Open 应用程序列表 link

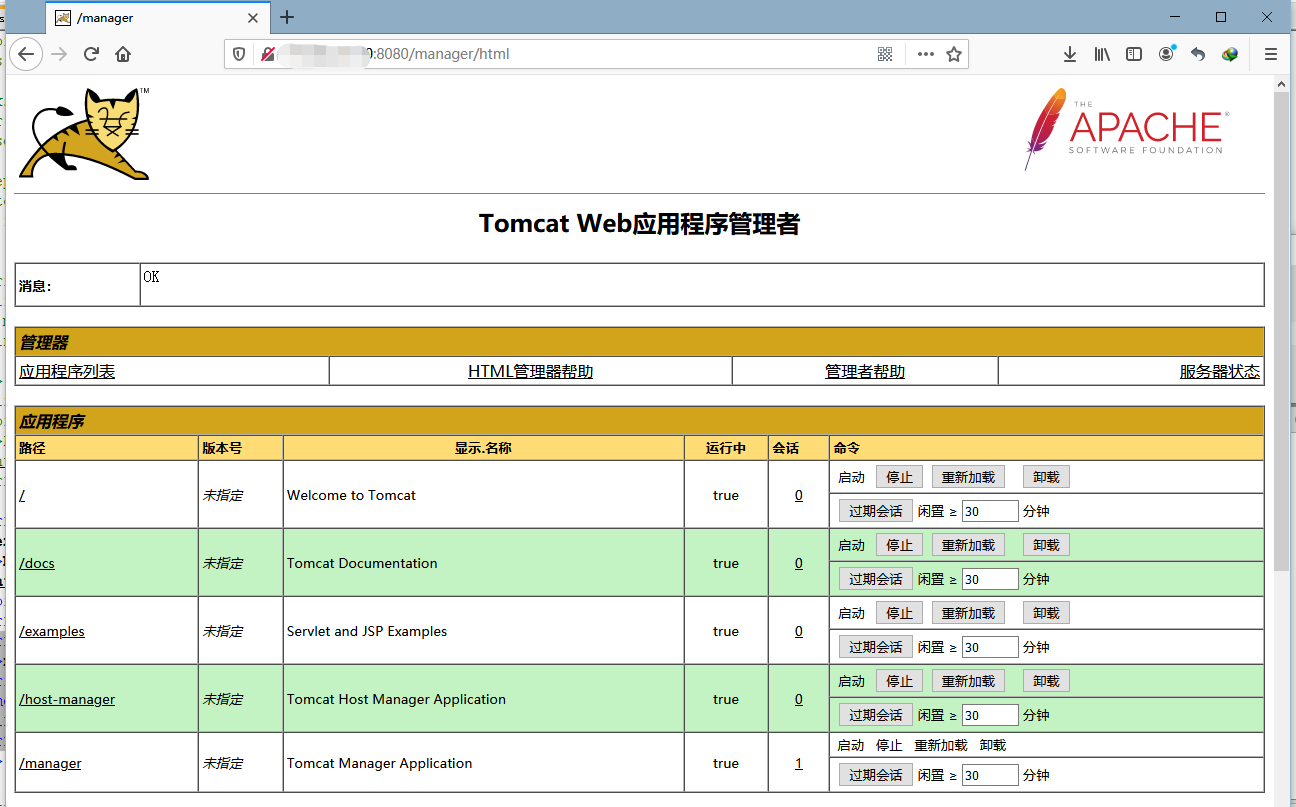click(x=67, y=371)
